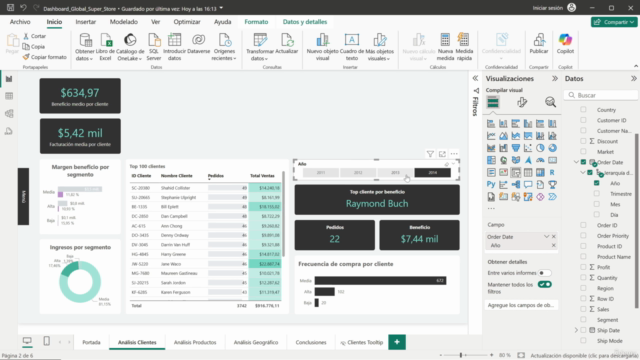Select 2011 in the Año slicer

tap(321, 173)
